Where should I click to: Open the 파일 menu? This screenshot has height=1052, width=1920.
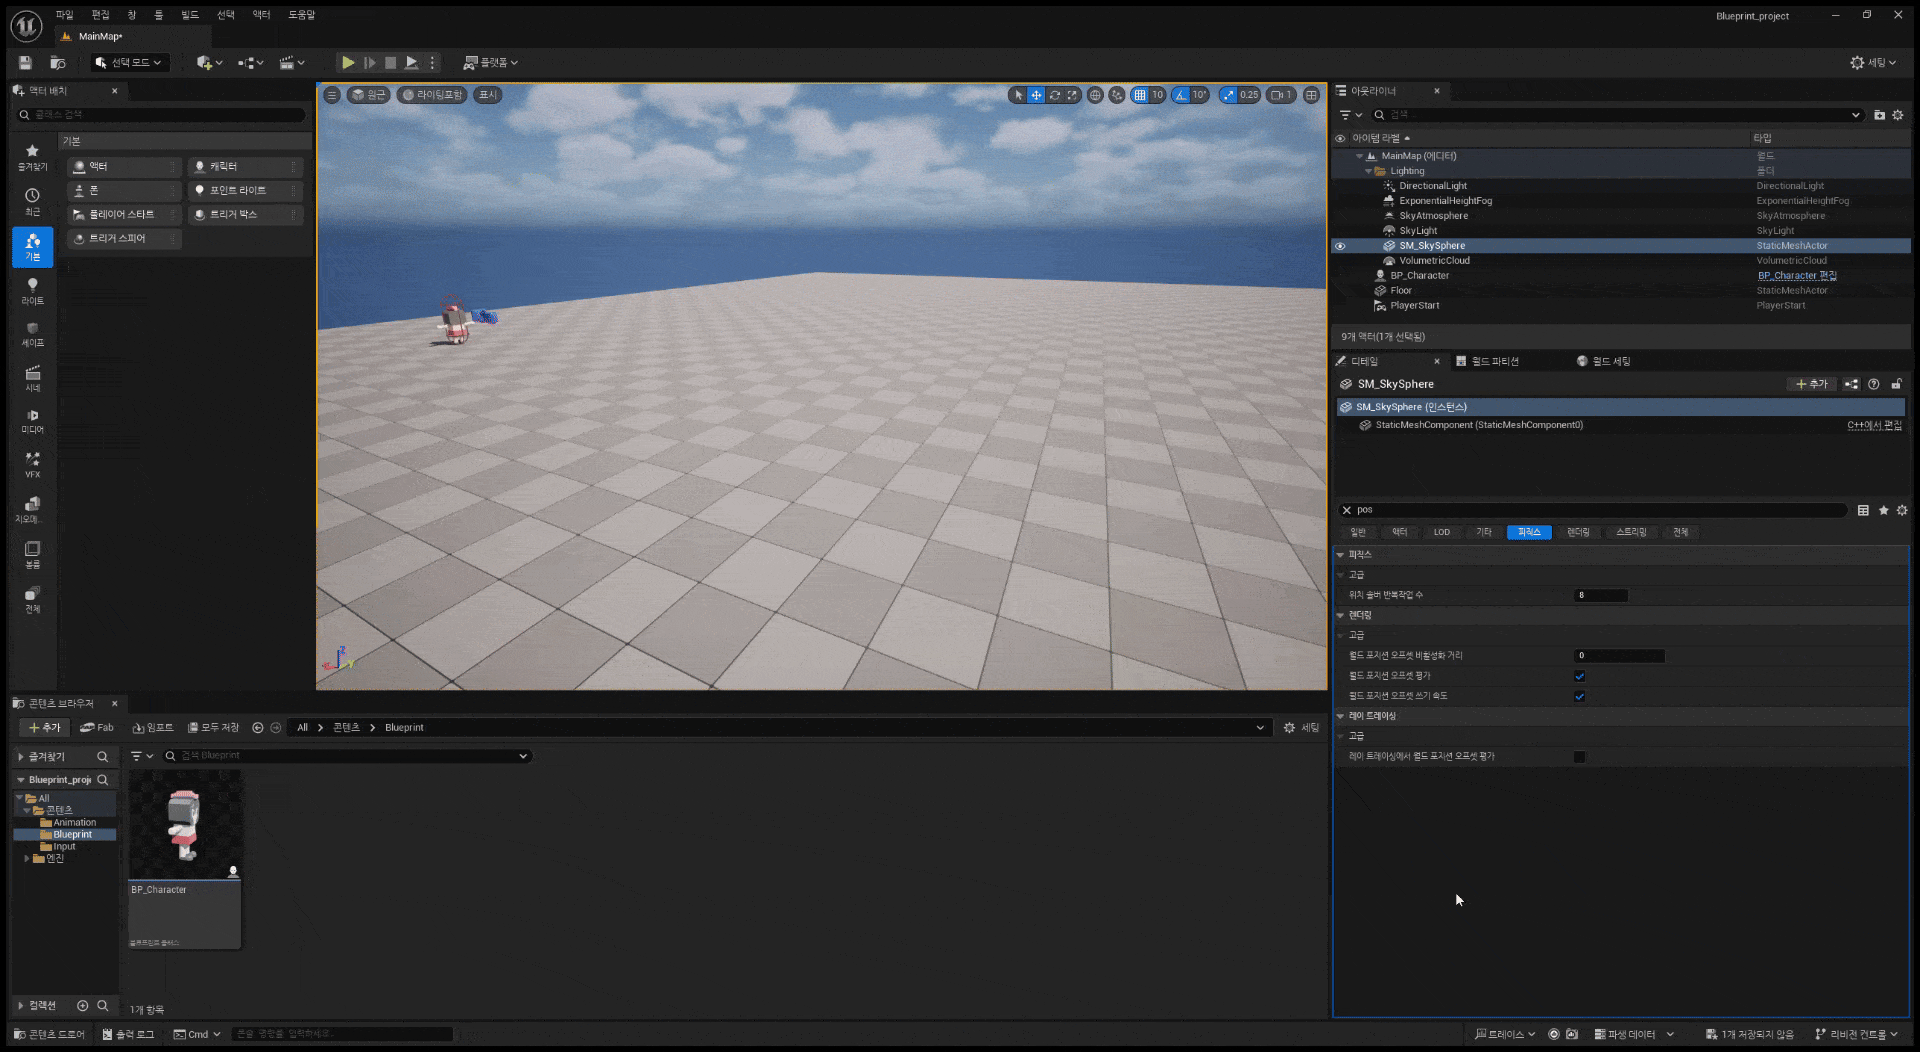(x=65, y=15)
